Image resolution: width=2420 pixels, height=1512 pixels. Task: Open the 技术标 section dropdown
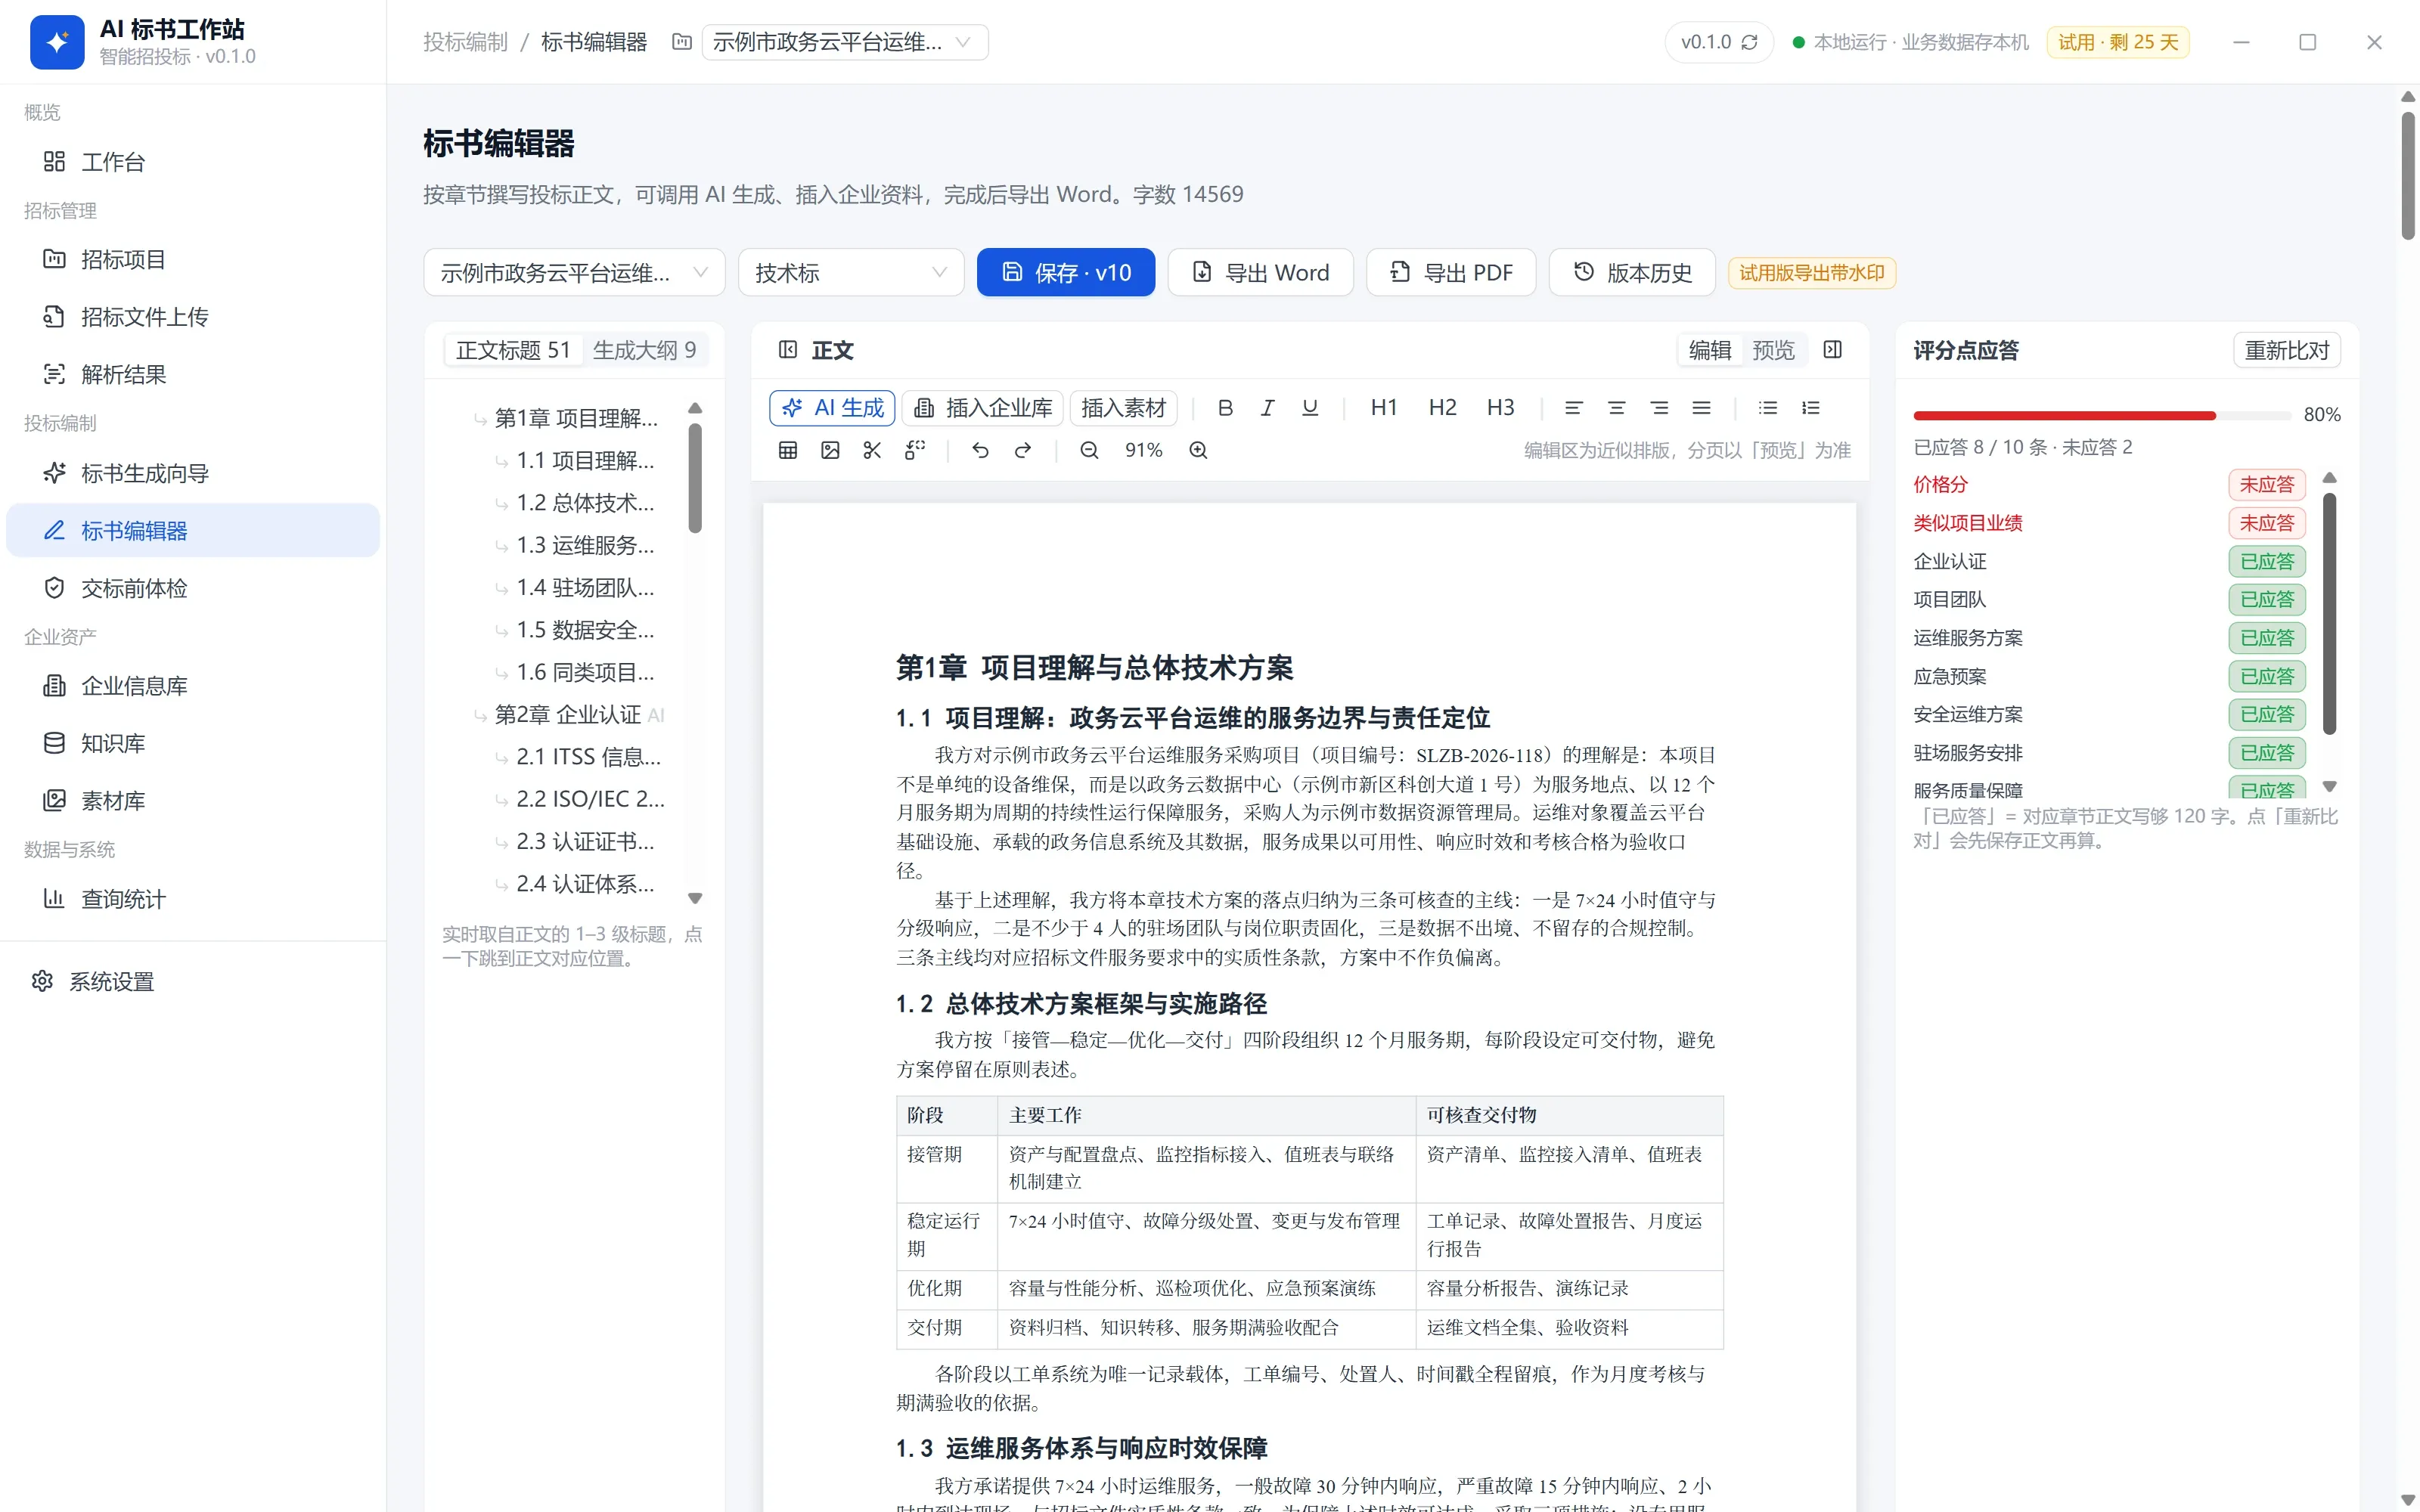click(851, 272)
